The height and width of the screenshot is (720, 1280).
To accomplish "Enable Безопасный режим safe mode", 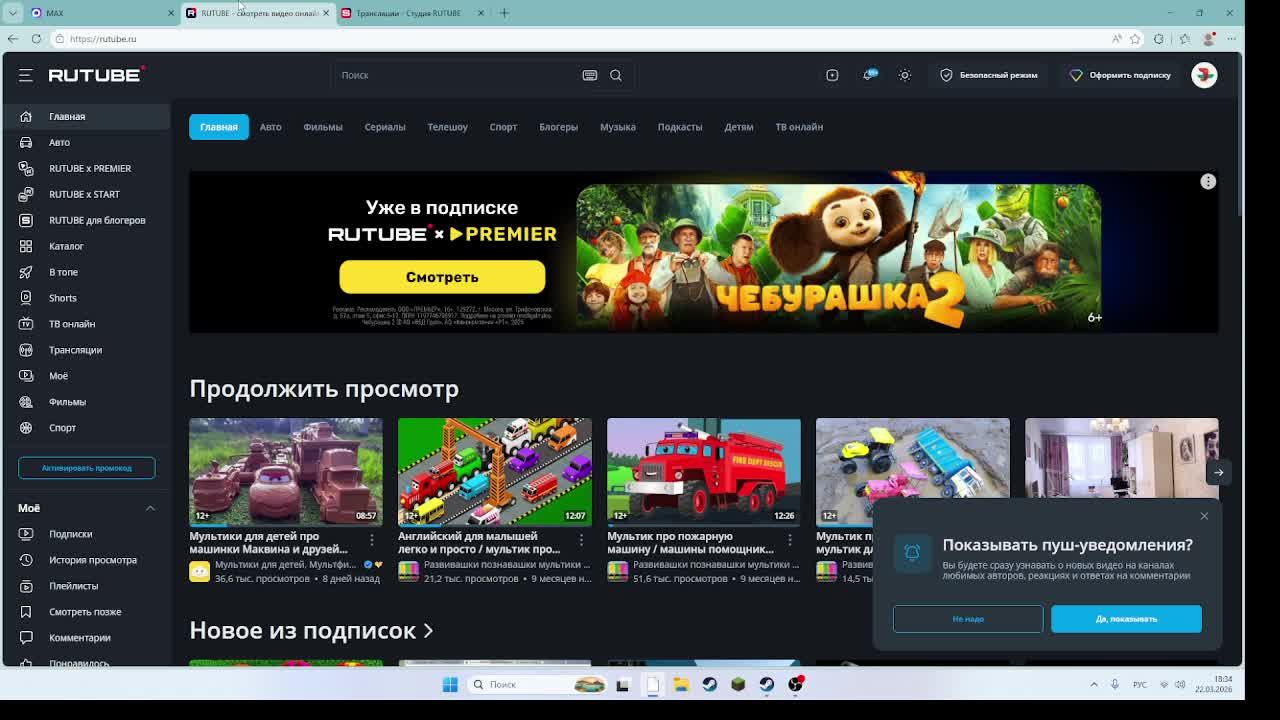I will click(x=988, y=75).
